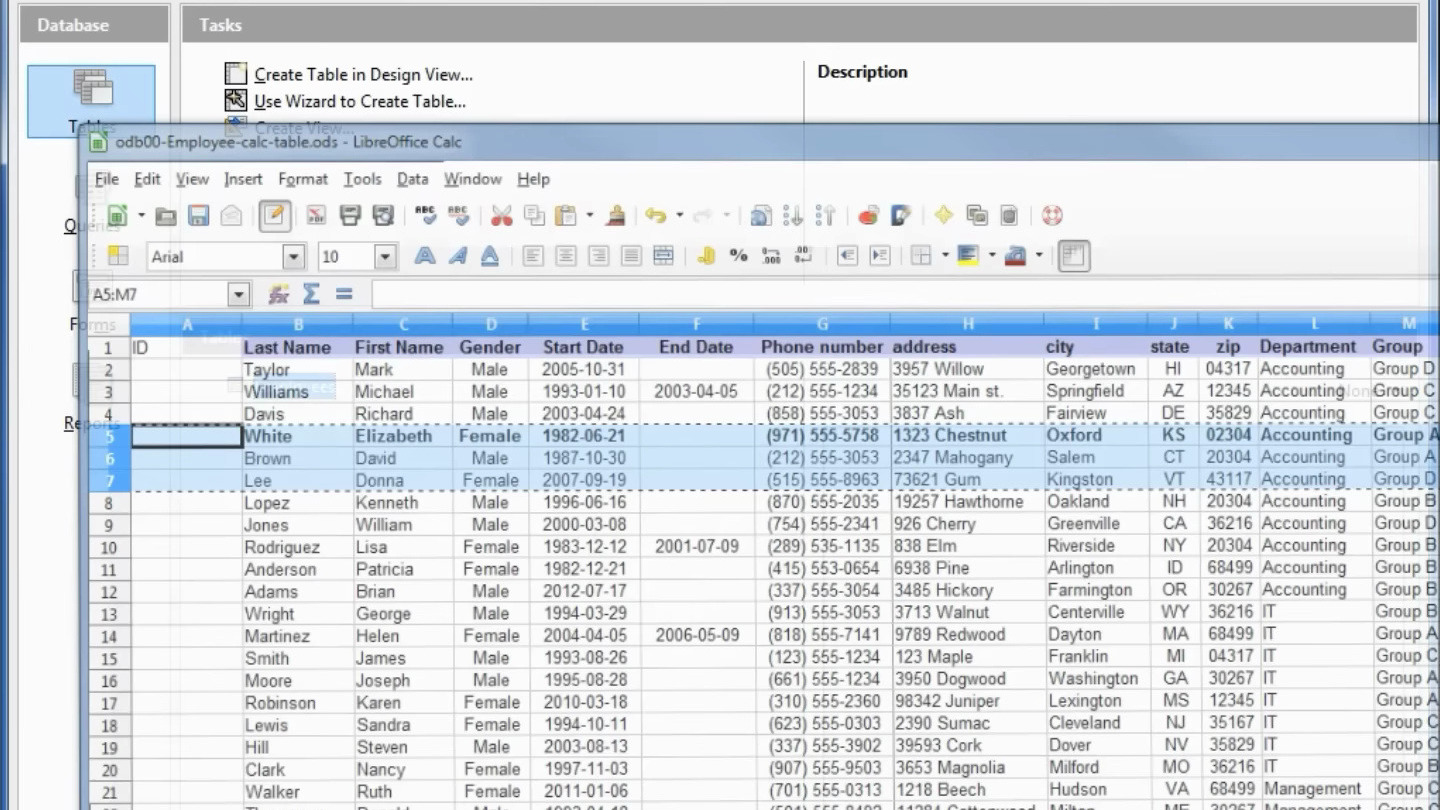This screenshot has width=1440, height=810.
Task: Click the Sum sigma icon
Action: 311,294
